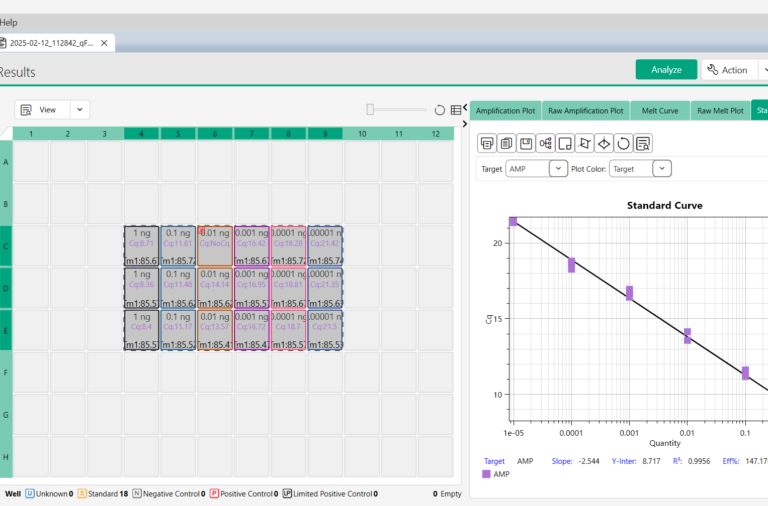Click the branching nodes icon in chart toolbar
The width and height of the screenshot is (768, 506).
(546, 143)
